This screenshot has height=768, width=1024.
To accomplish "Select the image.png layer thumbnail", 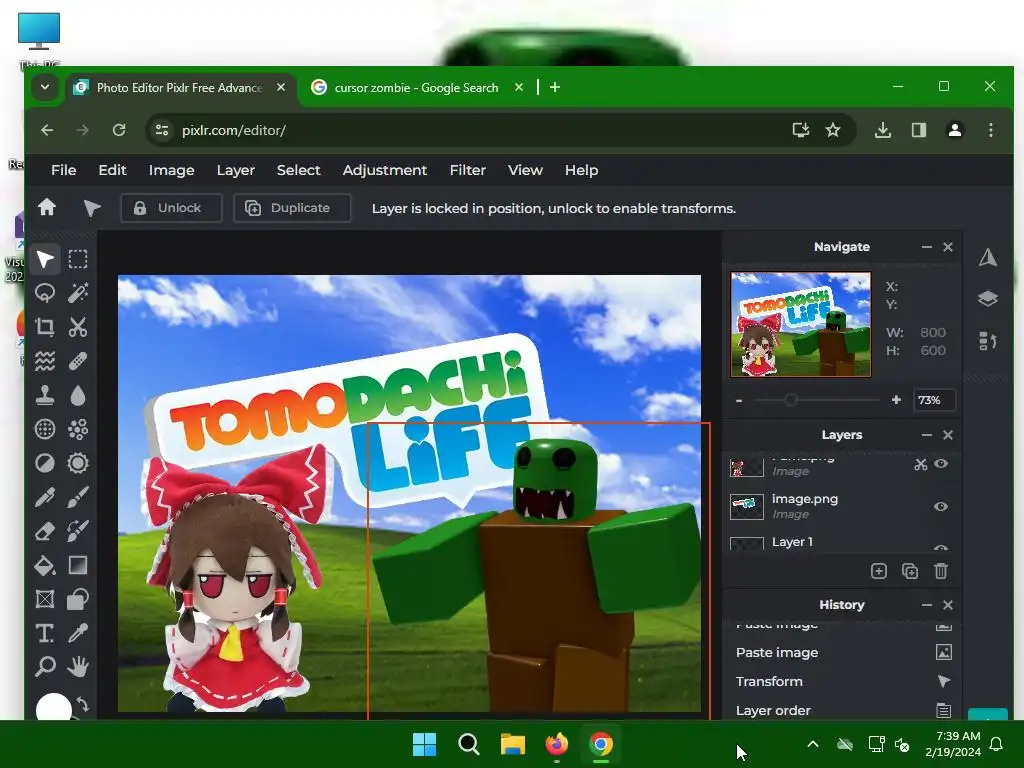I will (x=746, y=506).
